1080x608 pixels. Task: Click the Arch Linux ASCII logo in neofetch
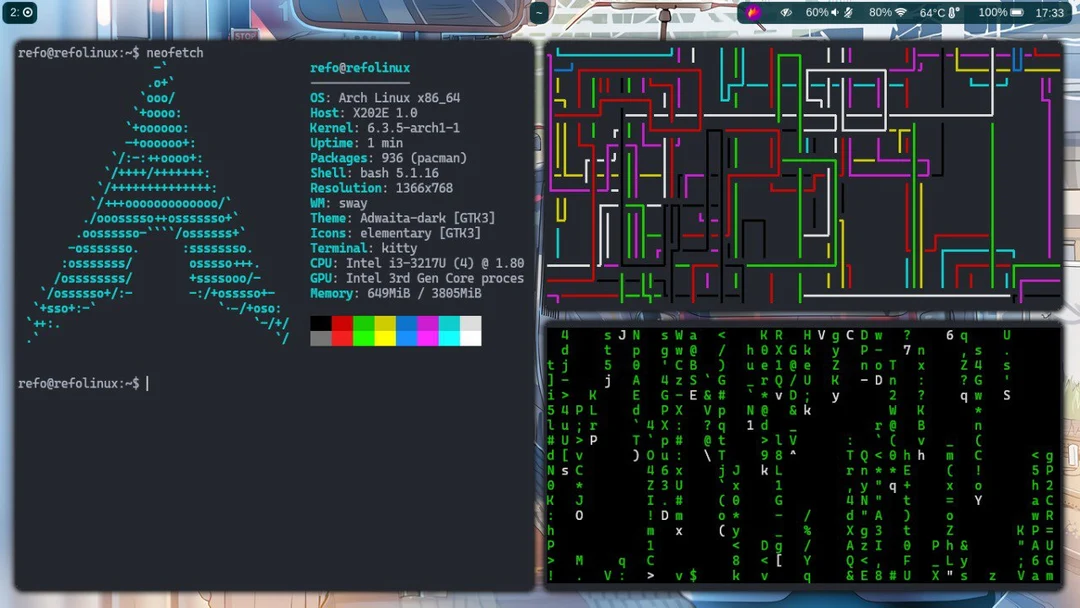click(x=158, y=205)
